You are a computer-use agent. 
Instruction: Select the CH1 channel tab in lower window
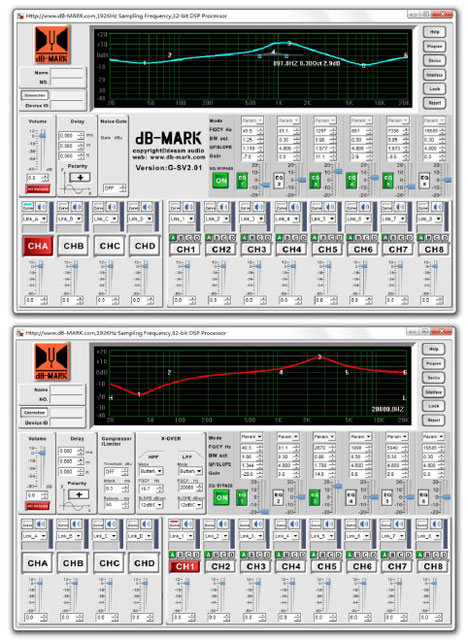coord(185,566)
